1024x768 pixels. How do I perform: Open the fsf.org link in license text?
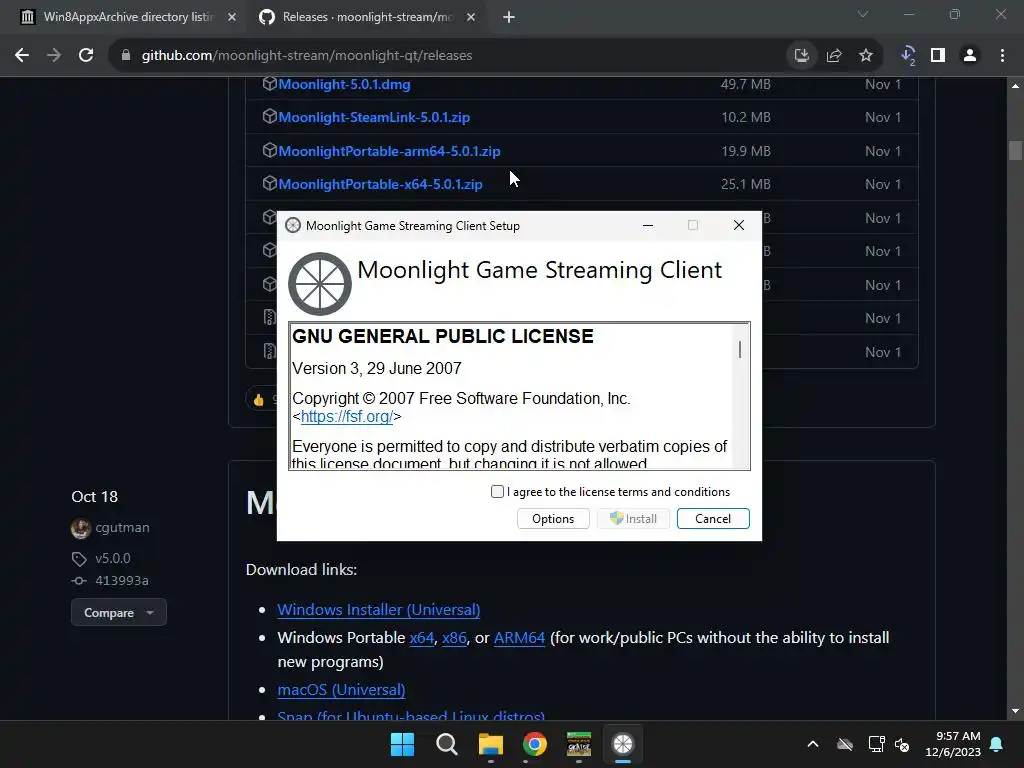(347, 417)
